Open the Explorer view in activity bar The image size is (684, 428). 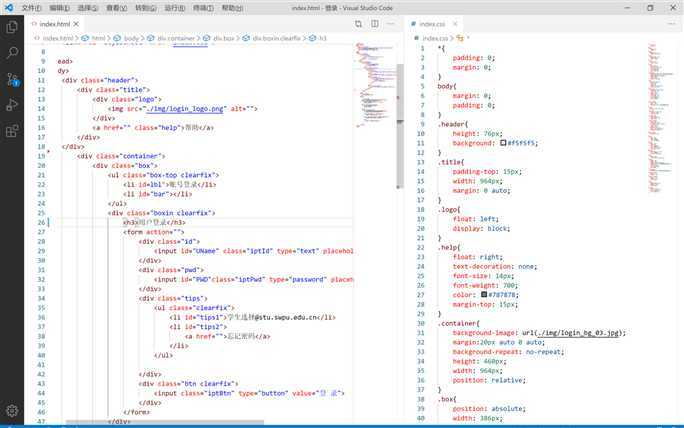tap(12, 27)
